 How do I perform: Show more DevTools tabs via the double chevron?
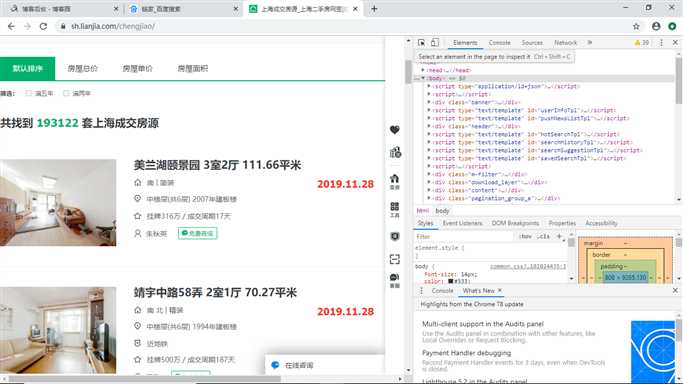tap(590, 43)
